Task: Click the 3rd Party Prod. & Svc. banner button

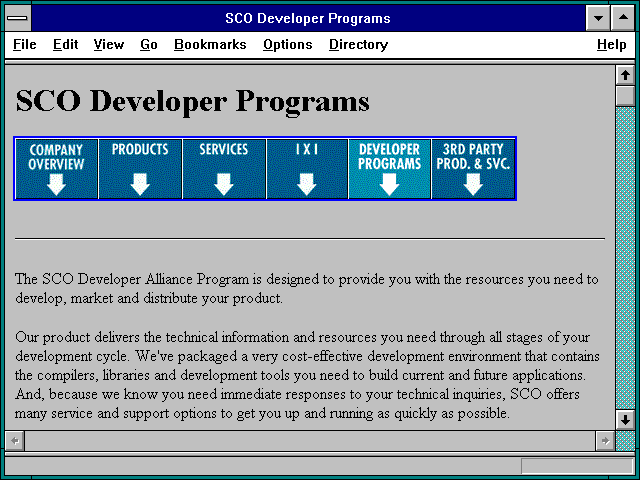Action: 473,169
